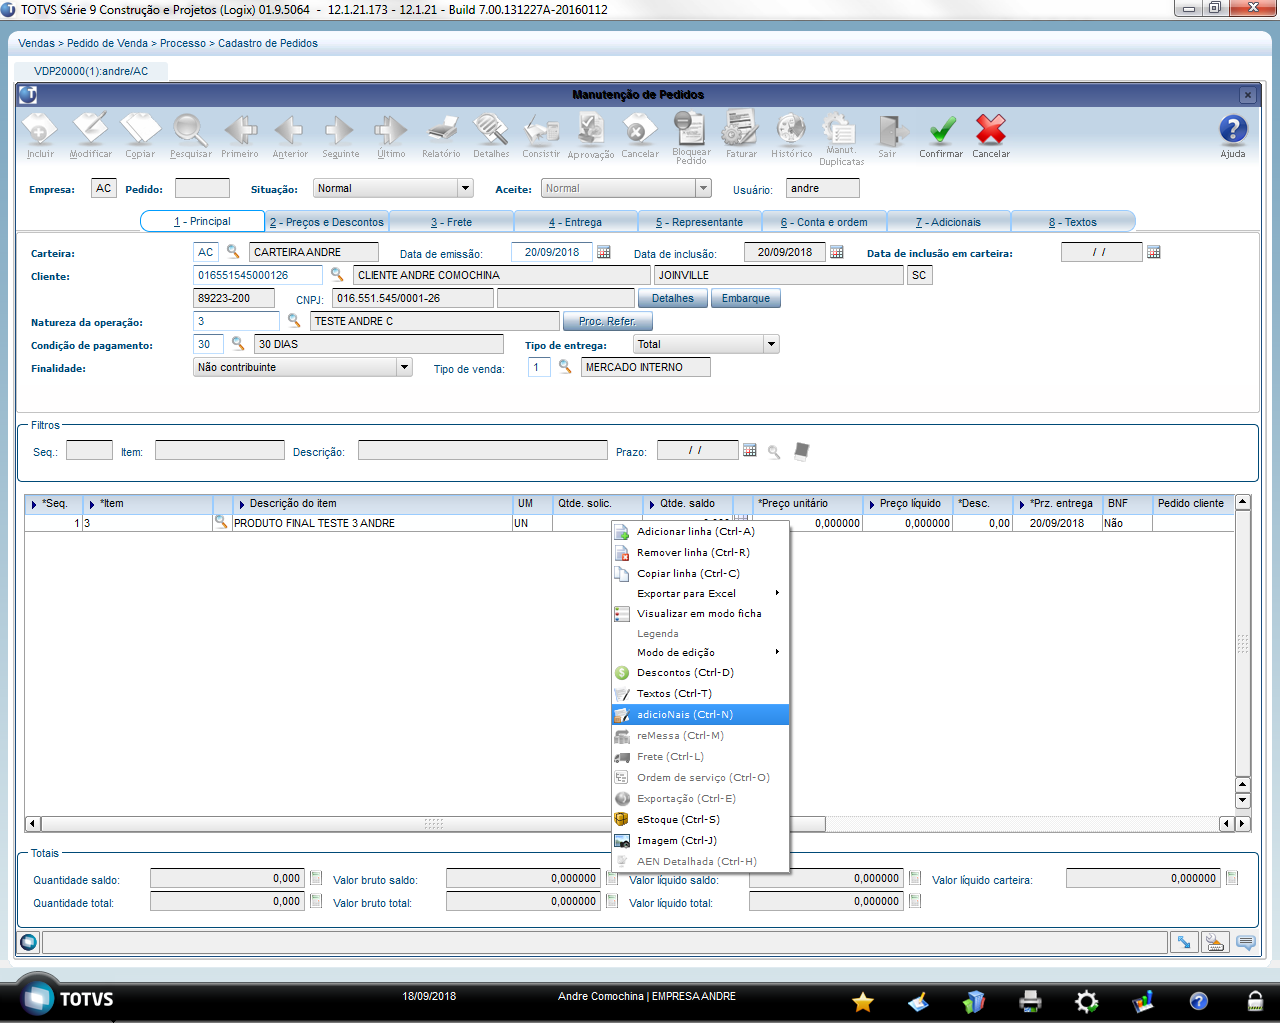Click the Tipo de venda lookup magnifier
The image size is (1280, 1024).
click(565, 367)
